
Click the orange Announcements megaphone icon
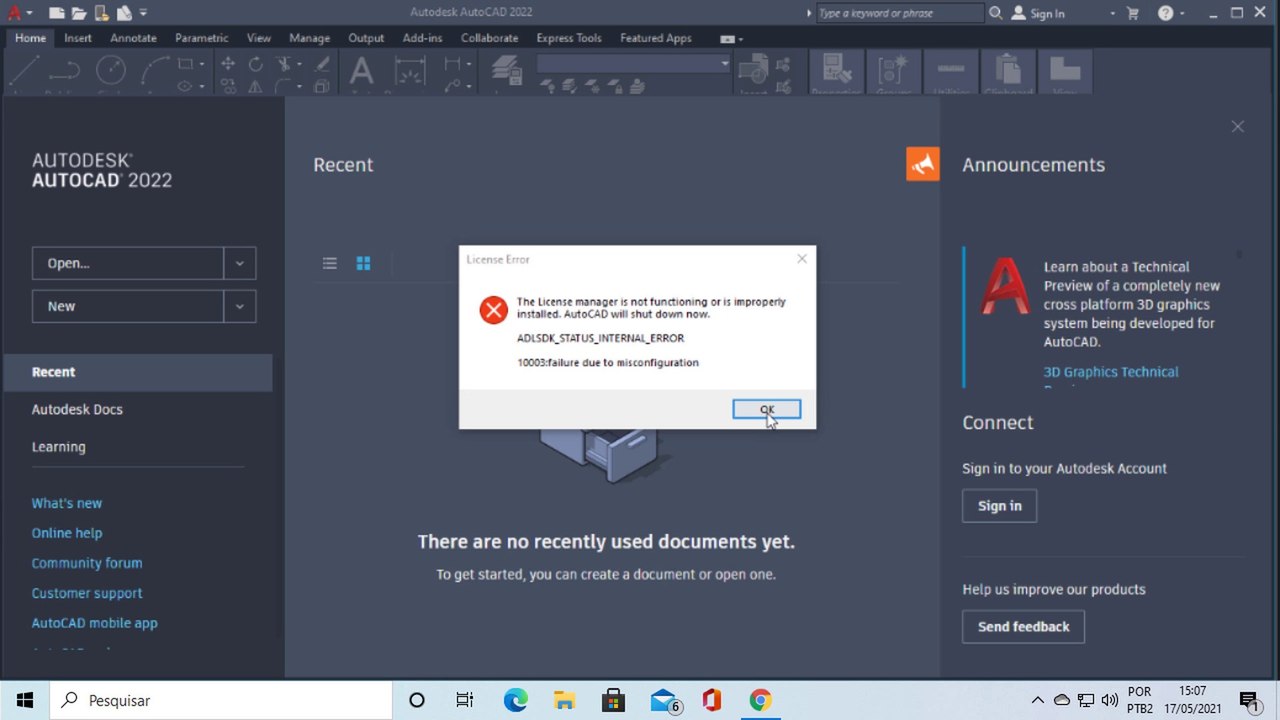923,164
